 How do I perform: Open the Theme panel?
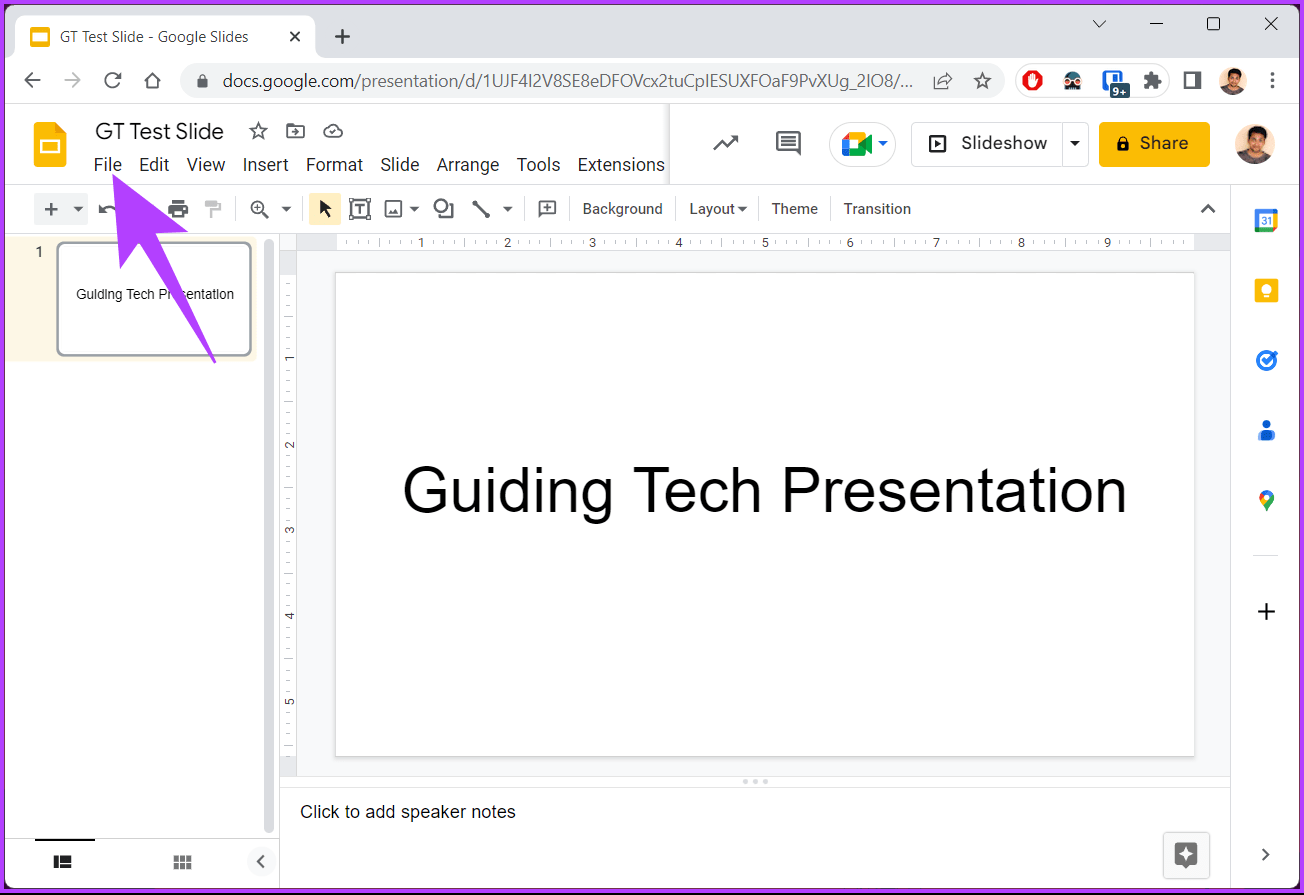pos(794,208)
